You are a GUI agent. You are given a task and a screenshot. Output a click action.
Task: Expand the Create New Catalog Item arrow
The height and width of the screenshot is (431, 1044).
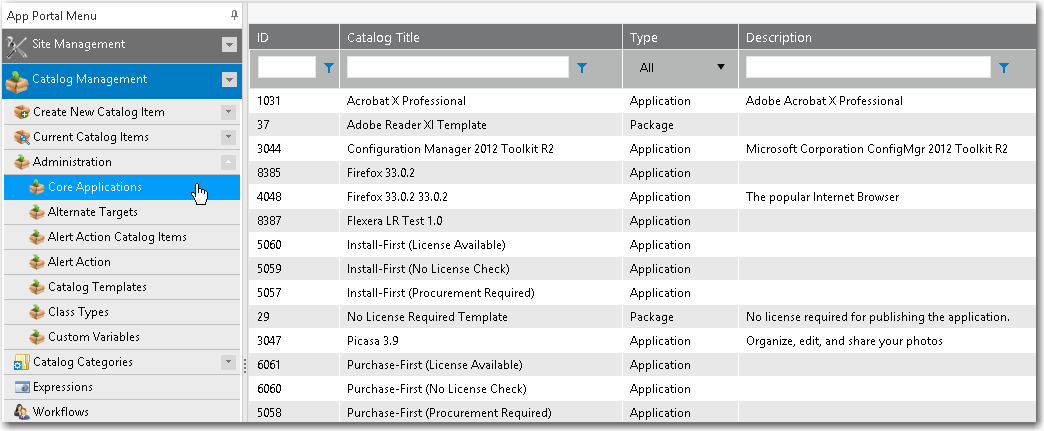click(229, 112)
